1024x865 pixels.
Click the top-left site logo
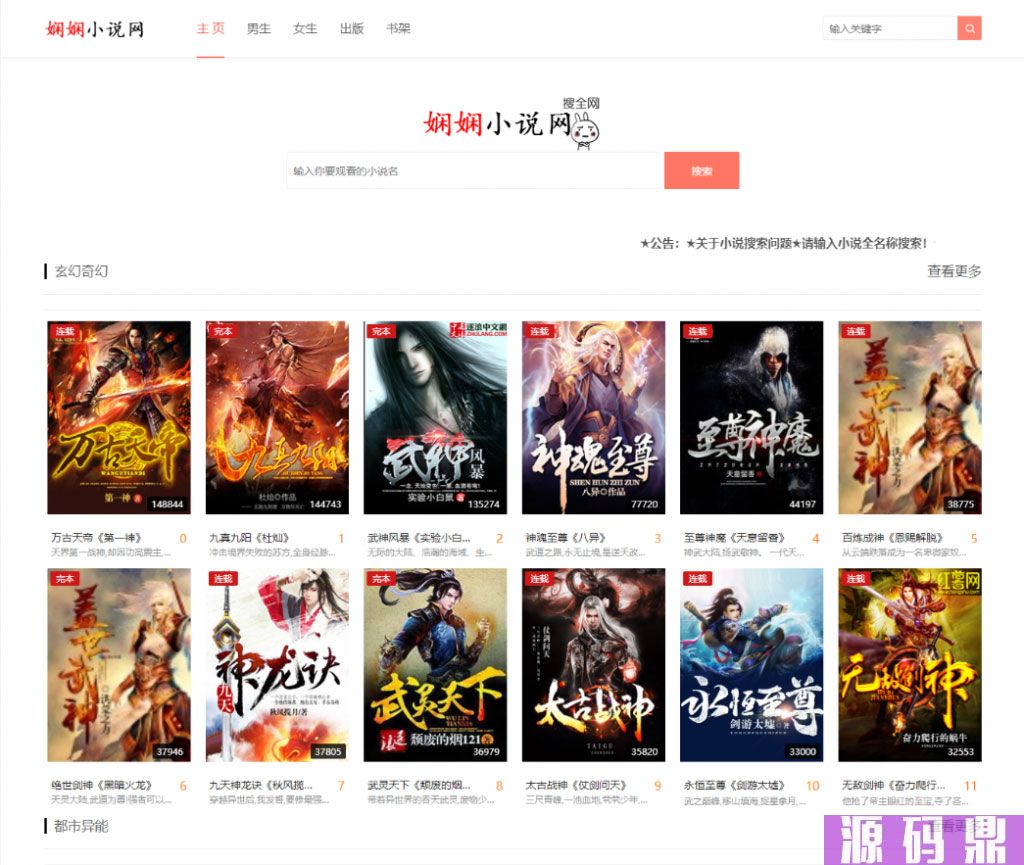(x=95, y=29)
